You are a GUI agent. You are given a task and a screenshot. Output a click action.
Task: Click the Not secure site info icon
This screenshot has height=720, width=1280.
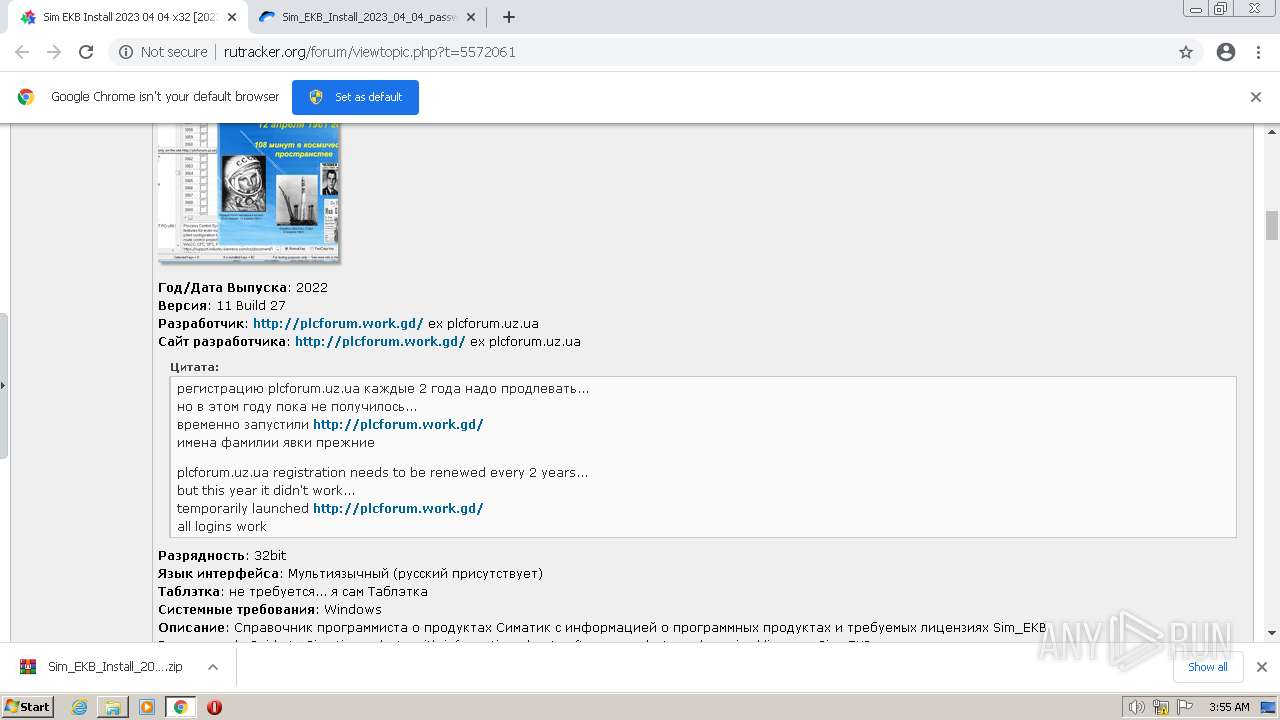click(126, 52)
